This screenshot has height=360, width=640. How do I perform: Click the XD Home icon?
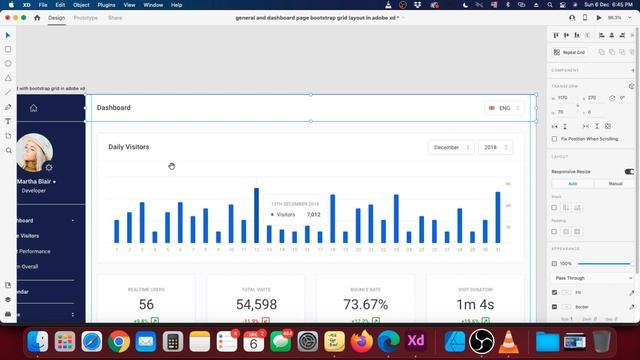(x=37, y=18)
